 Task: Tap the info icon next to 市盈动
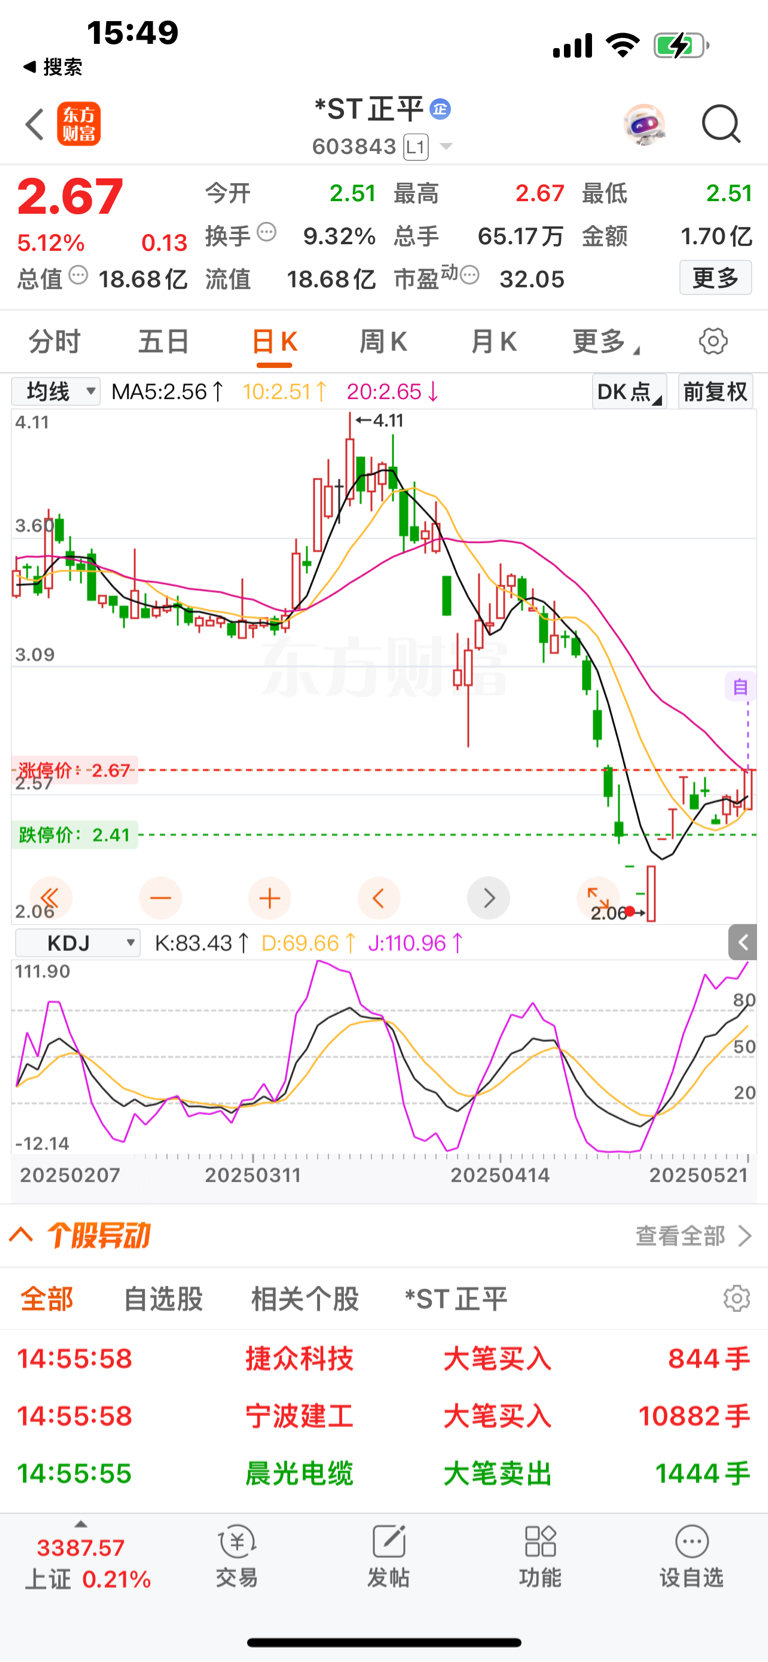[x=470, y=274]
